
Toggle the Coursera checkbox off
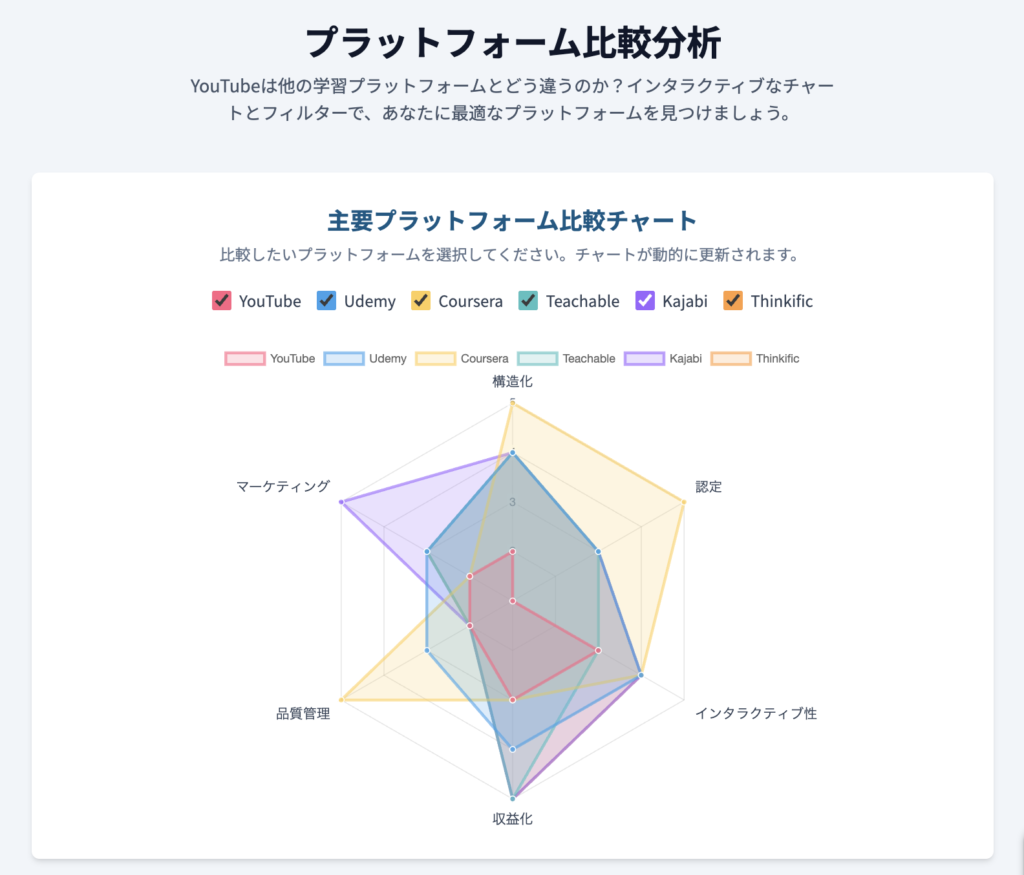(421, 300)
